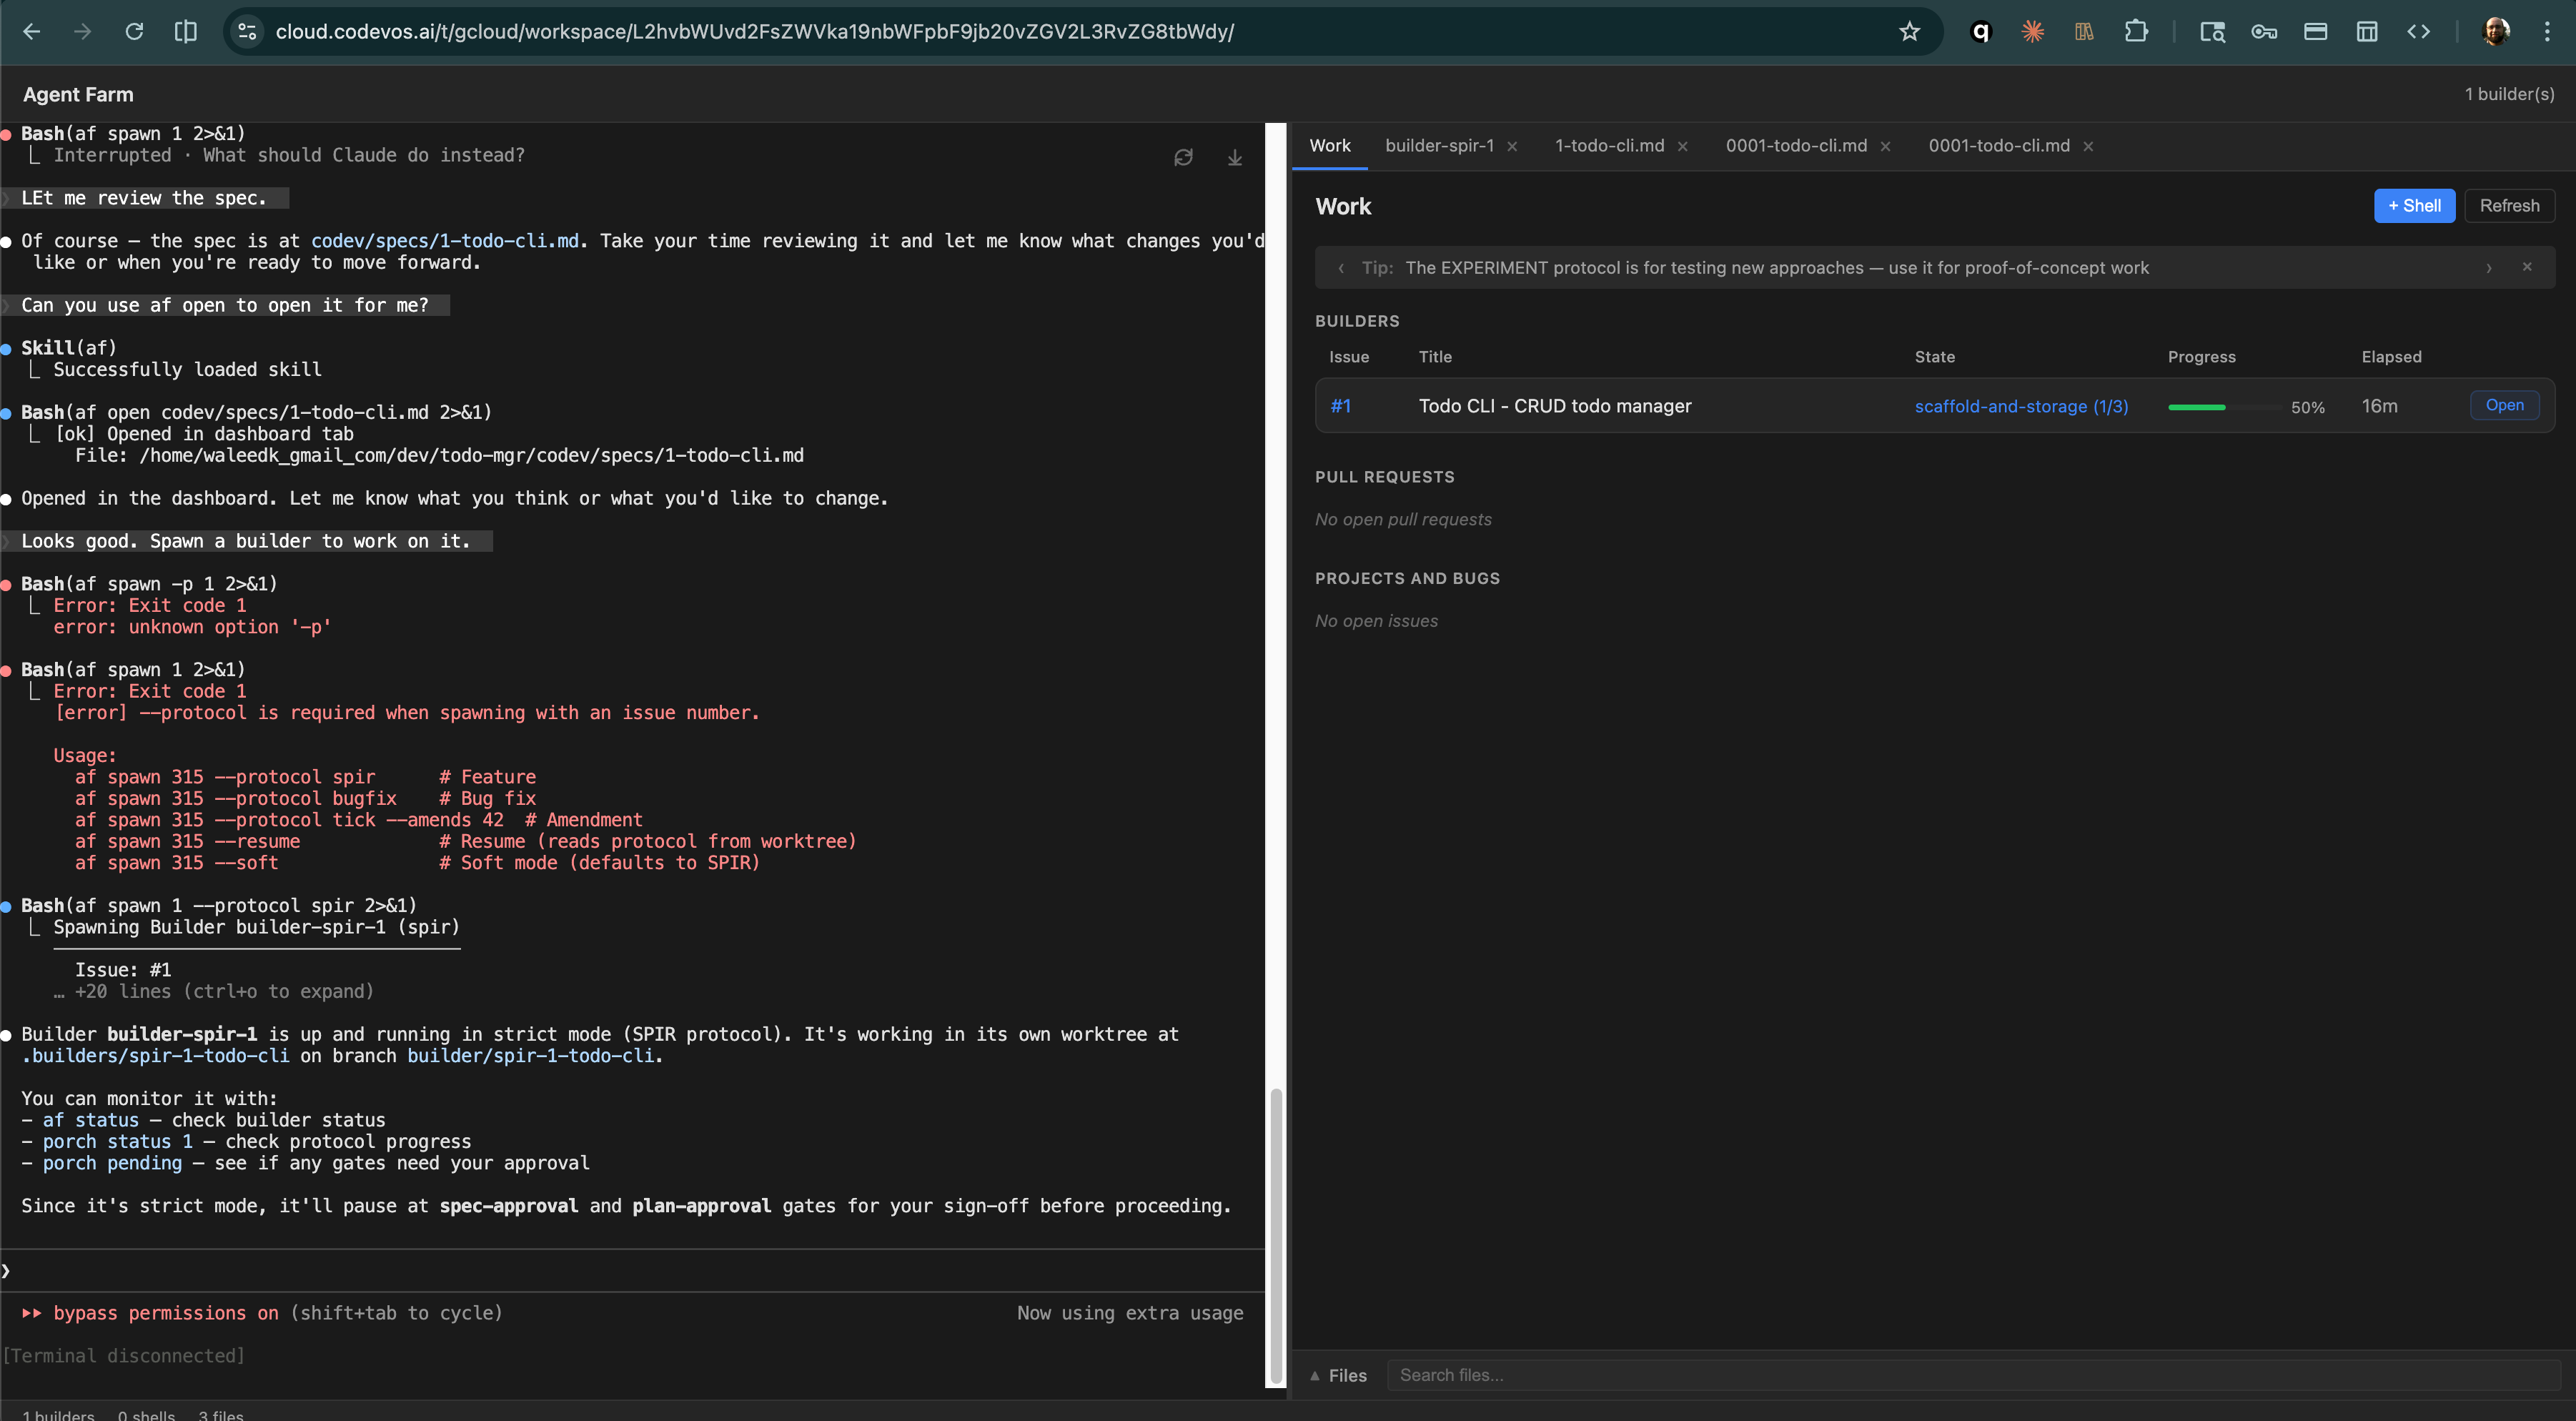This screenshot has width=2576, height=1421.
Task: Open site information icon in address bar
Action: coord(247,31)
